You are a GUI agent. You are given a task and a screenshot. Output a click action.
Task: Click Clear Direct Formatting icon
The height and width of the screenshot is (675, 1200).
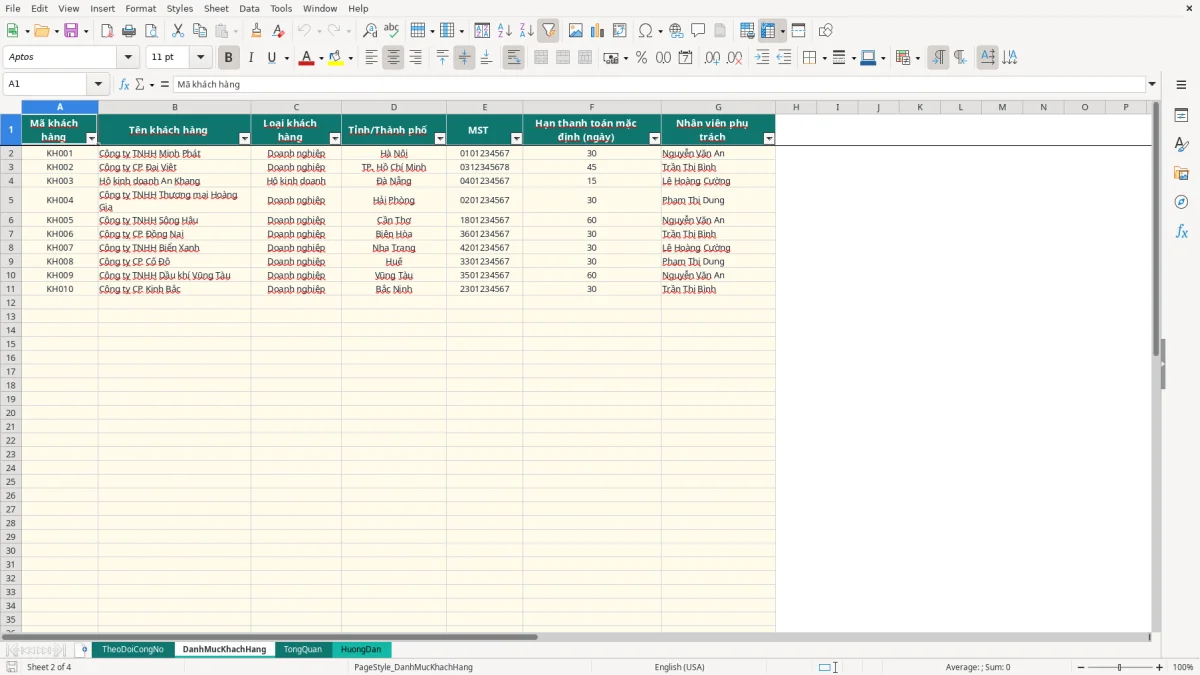[x=279, y=31]
